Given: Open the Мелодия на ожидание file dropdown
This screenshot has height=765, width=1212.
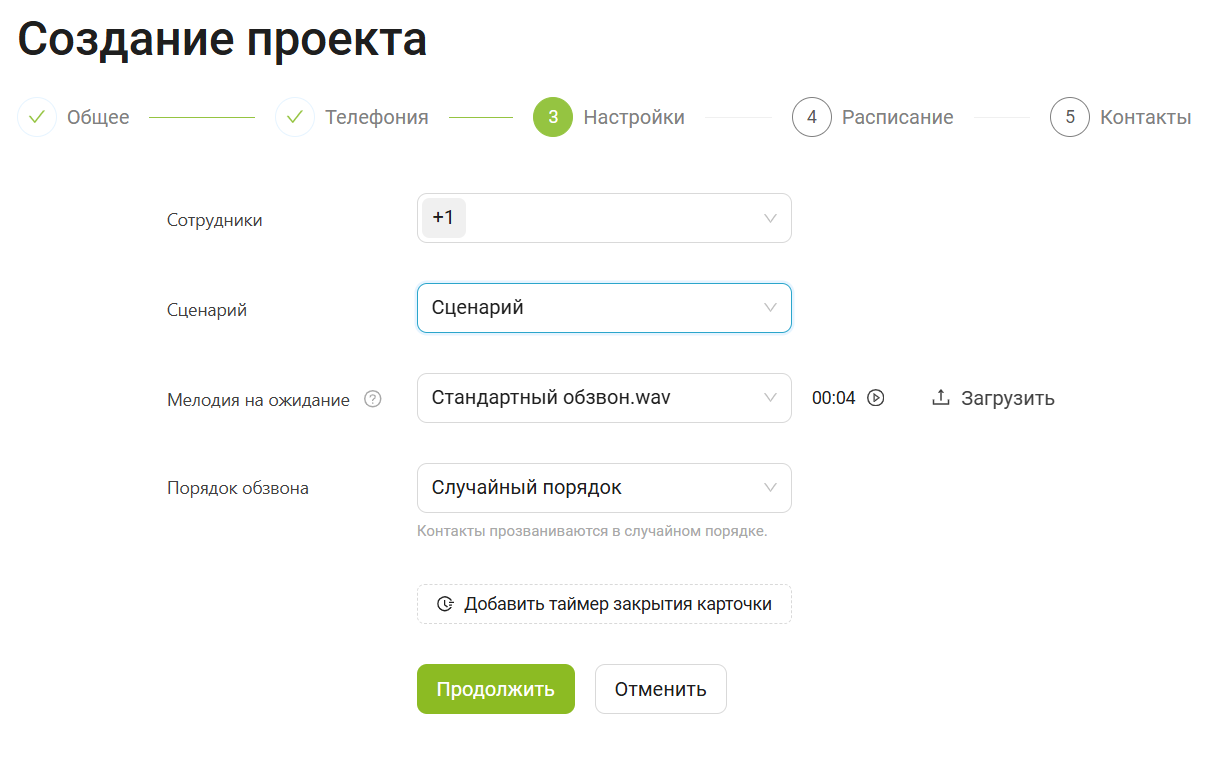Looking at the screenshot, I should 770,398.
